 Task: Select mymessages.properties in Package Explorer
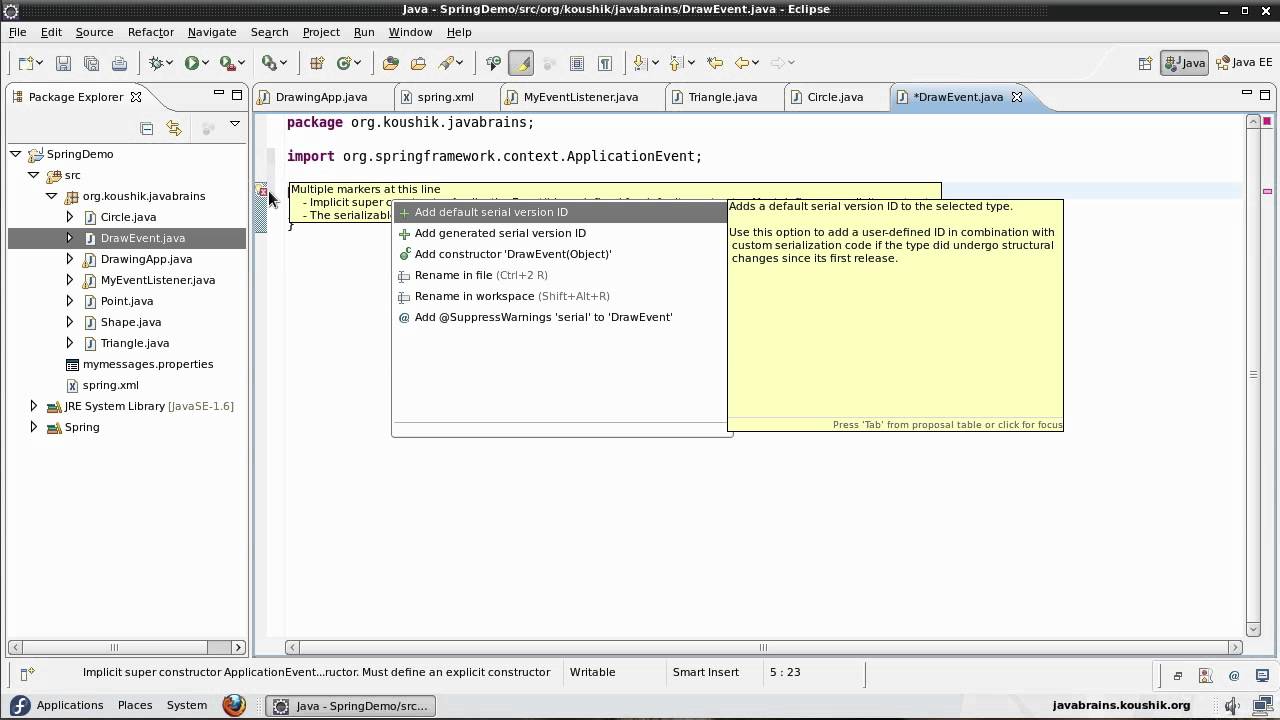148,364
